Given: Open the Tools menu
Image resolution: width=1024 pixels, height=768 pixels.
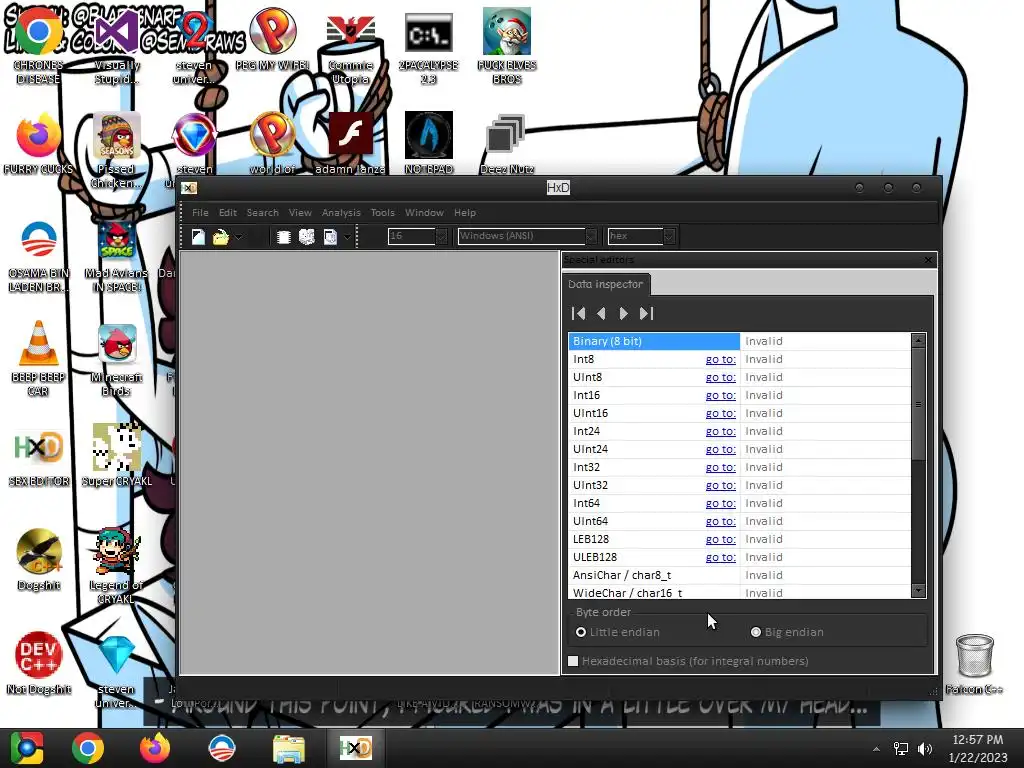Looking at the screenshot, I should point(383,212).
